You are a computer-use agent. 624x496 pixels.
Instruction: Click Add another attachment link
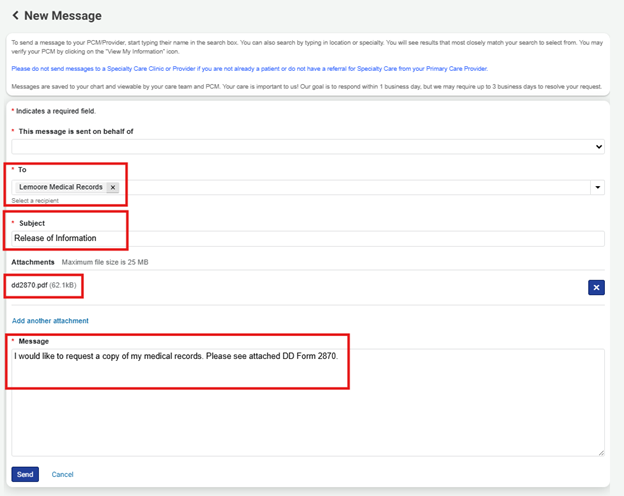tap(50, 321)
